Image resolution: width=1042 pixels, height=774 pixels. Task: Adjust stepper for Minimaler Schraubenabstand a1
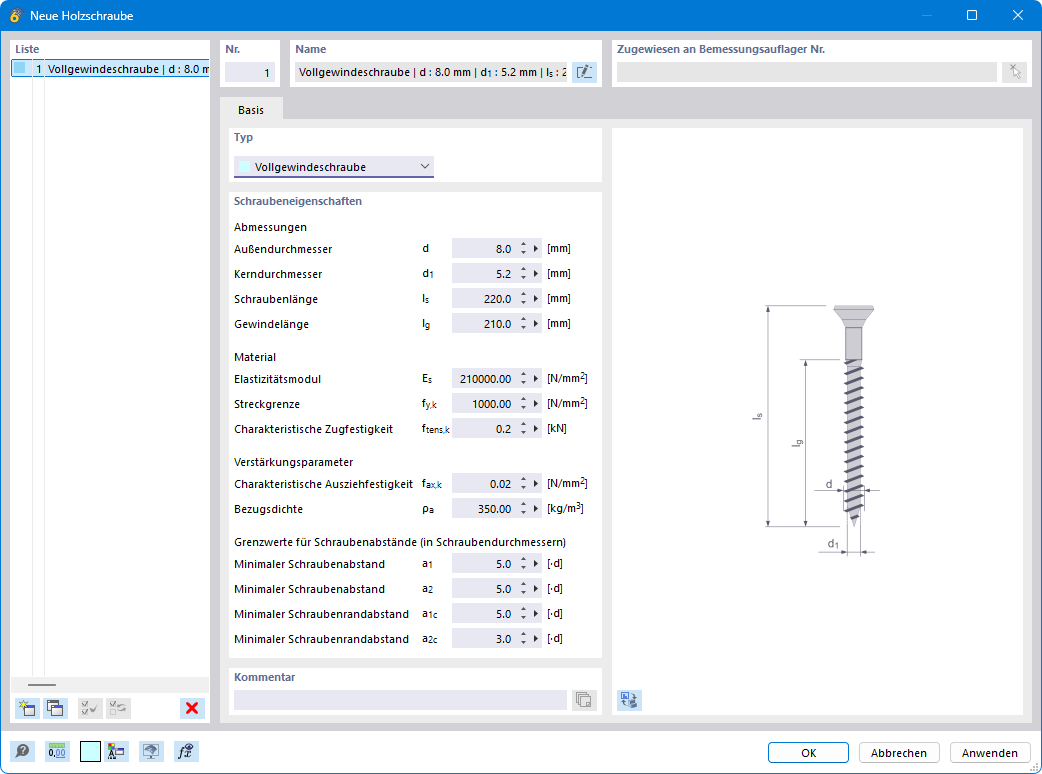524,564
